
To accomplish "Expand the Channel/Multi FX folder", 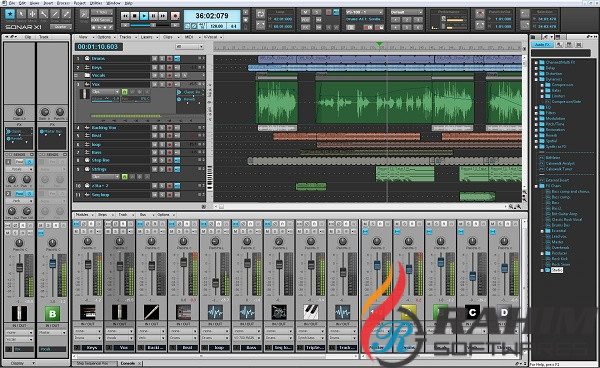I will (536, 62).
